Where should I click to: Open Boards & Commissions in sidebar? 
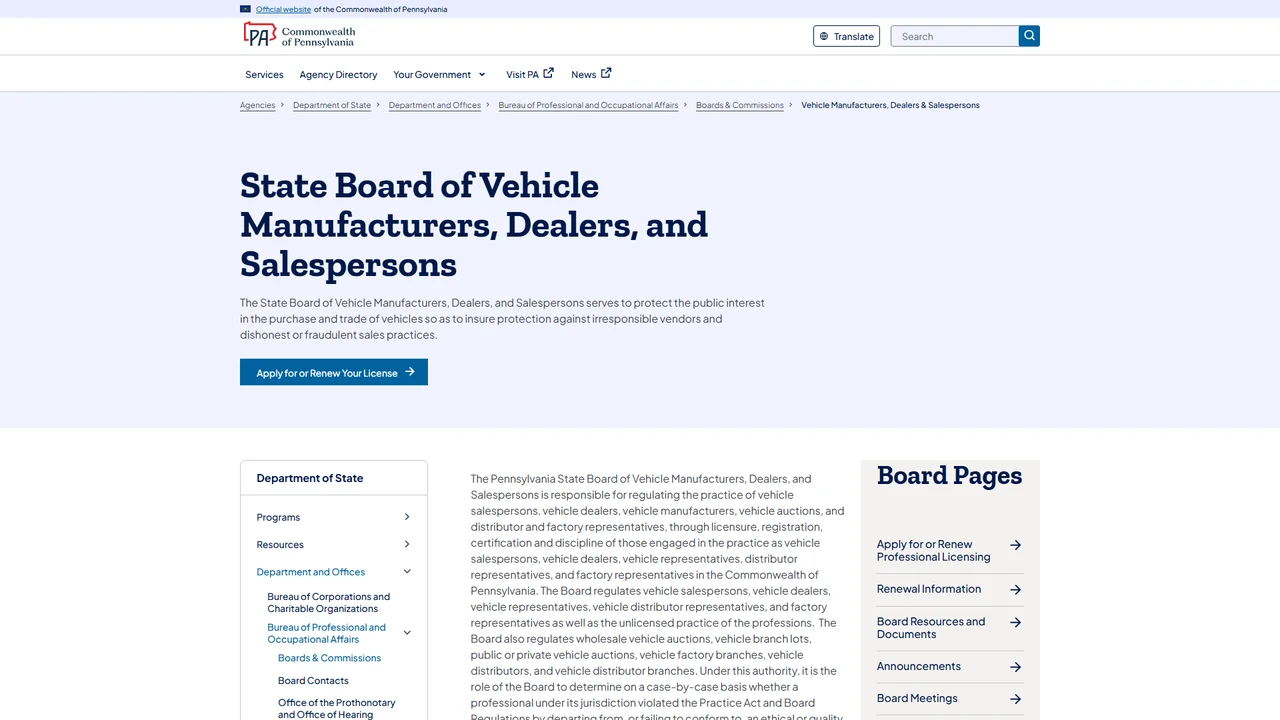click(x=329, y=658)
